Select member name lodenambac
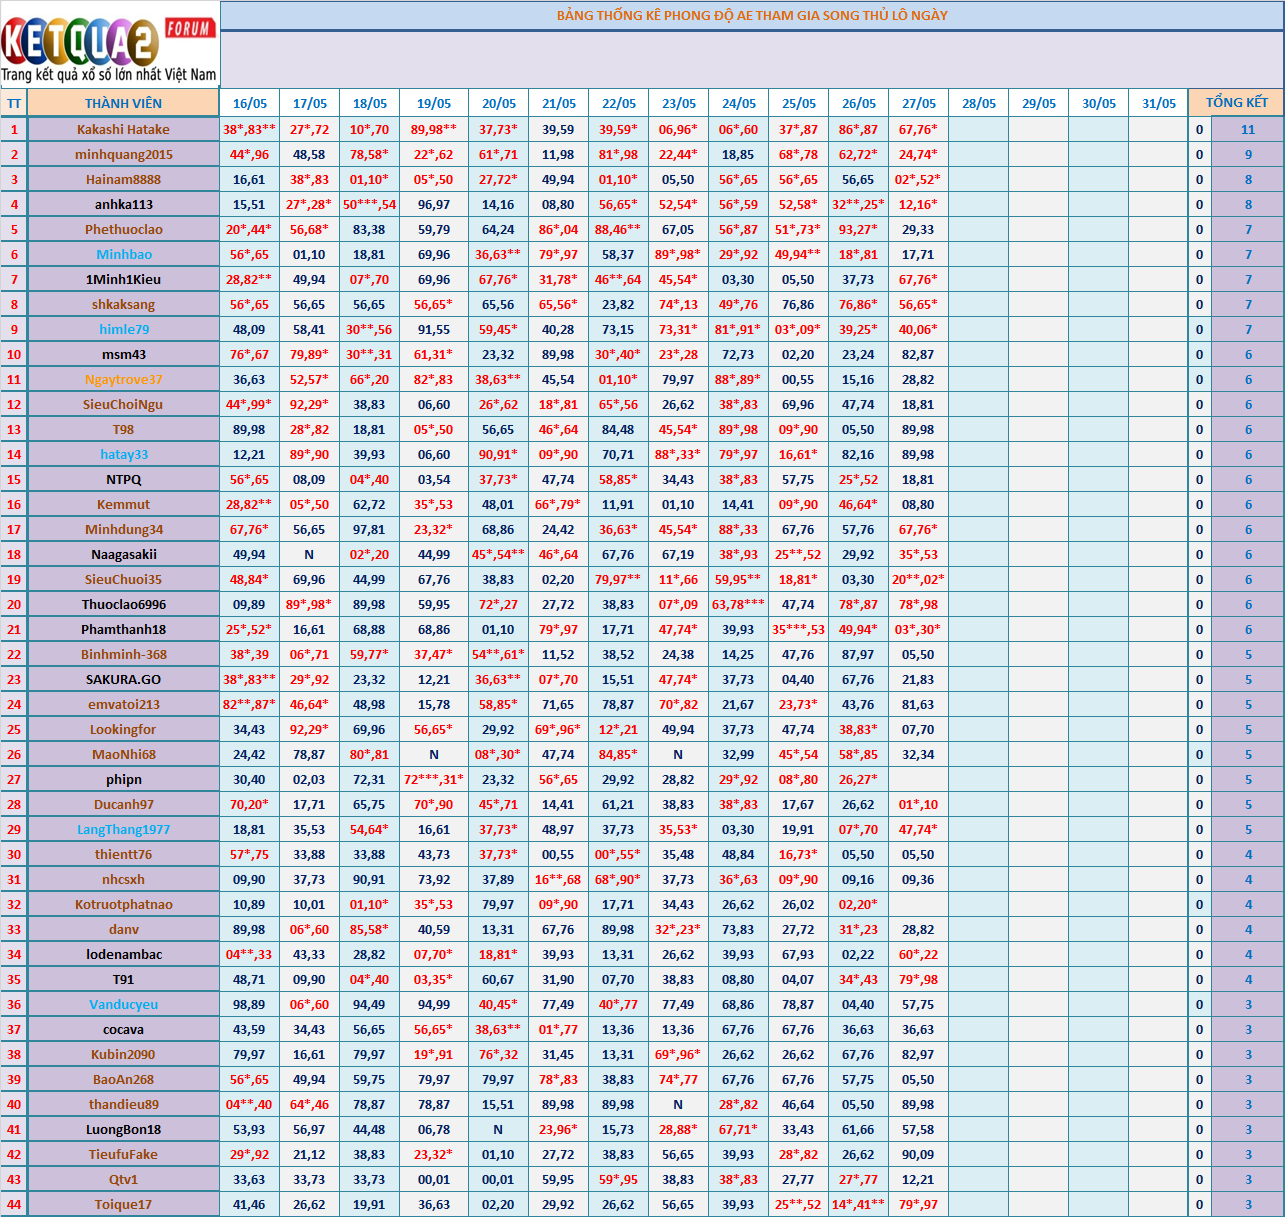This screenshot has height=1217, width=1285. [123, 954]
